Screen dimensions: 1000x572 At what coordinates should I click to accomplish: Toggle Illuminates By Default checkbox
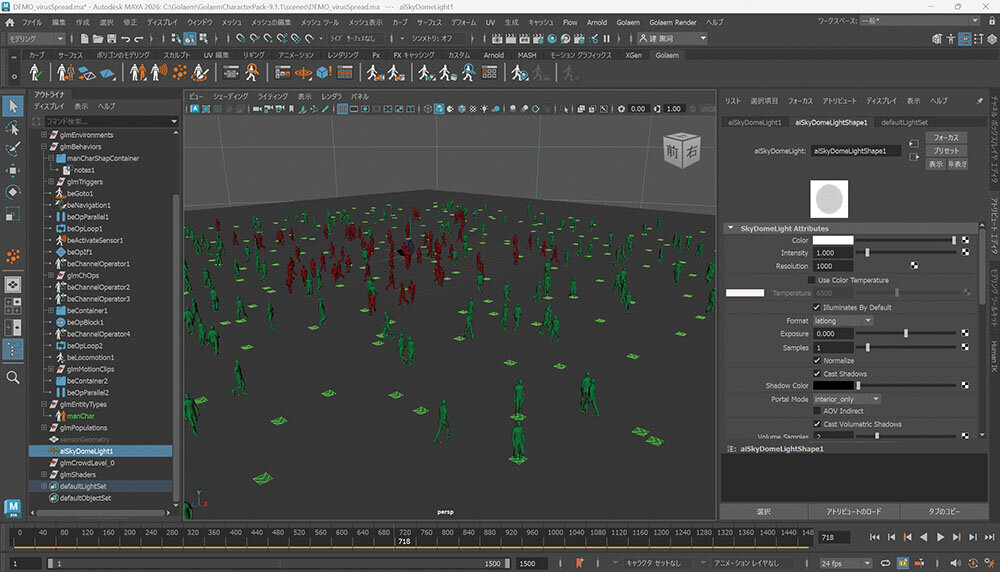pyautogui.click(x=816, y=307)
